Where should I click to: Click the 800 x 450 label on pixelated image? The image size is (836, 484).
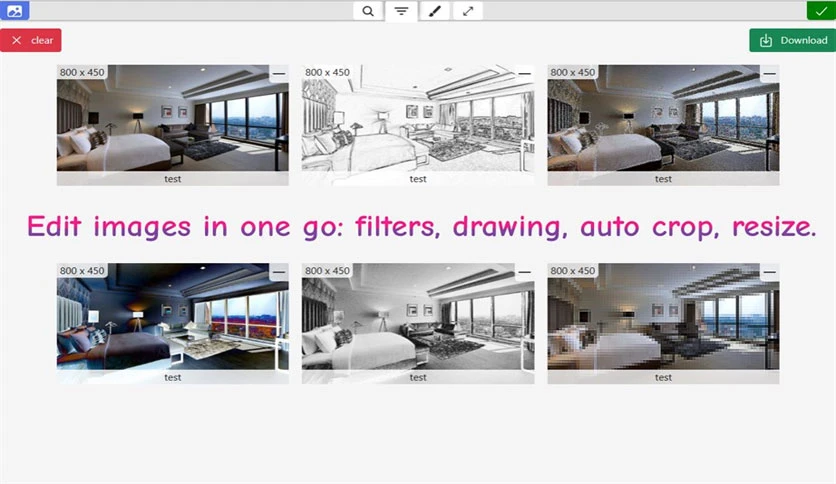[x=573, y=271]
